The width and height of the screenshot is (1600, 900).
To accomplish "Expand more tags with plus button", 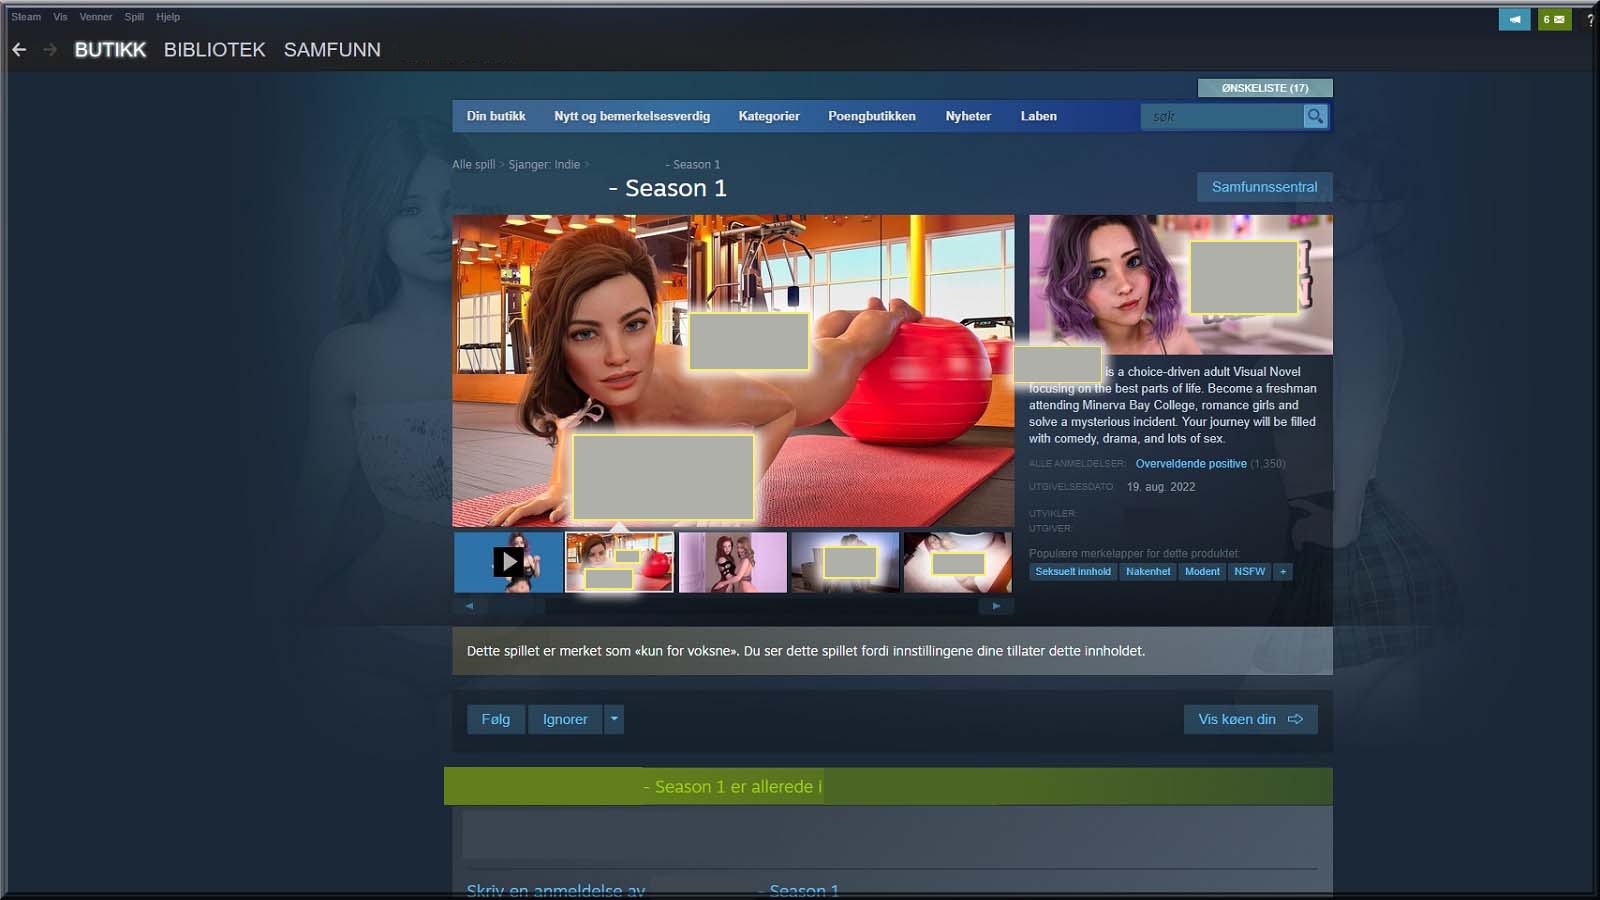I will pos(1283,572).
